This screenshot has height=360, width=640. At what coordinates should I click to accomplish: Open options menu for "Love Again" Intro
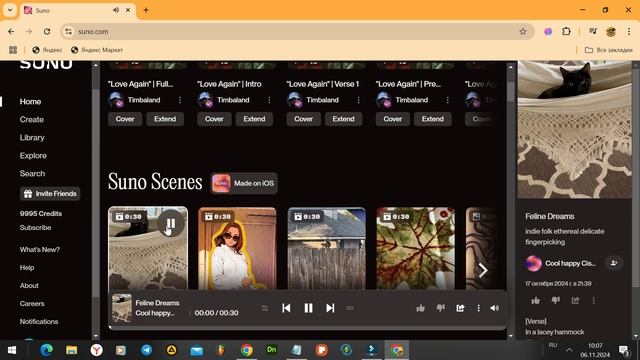[x=269, y=100]
